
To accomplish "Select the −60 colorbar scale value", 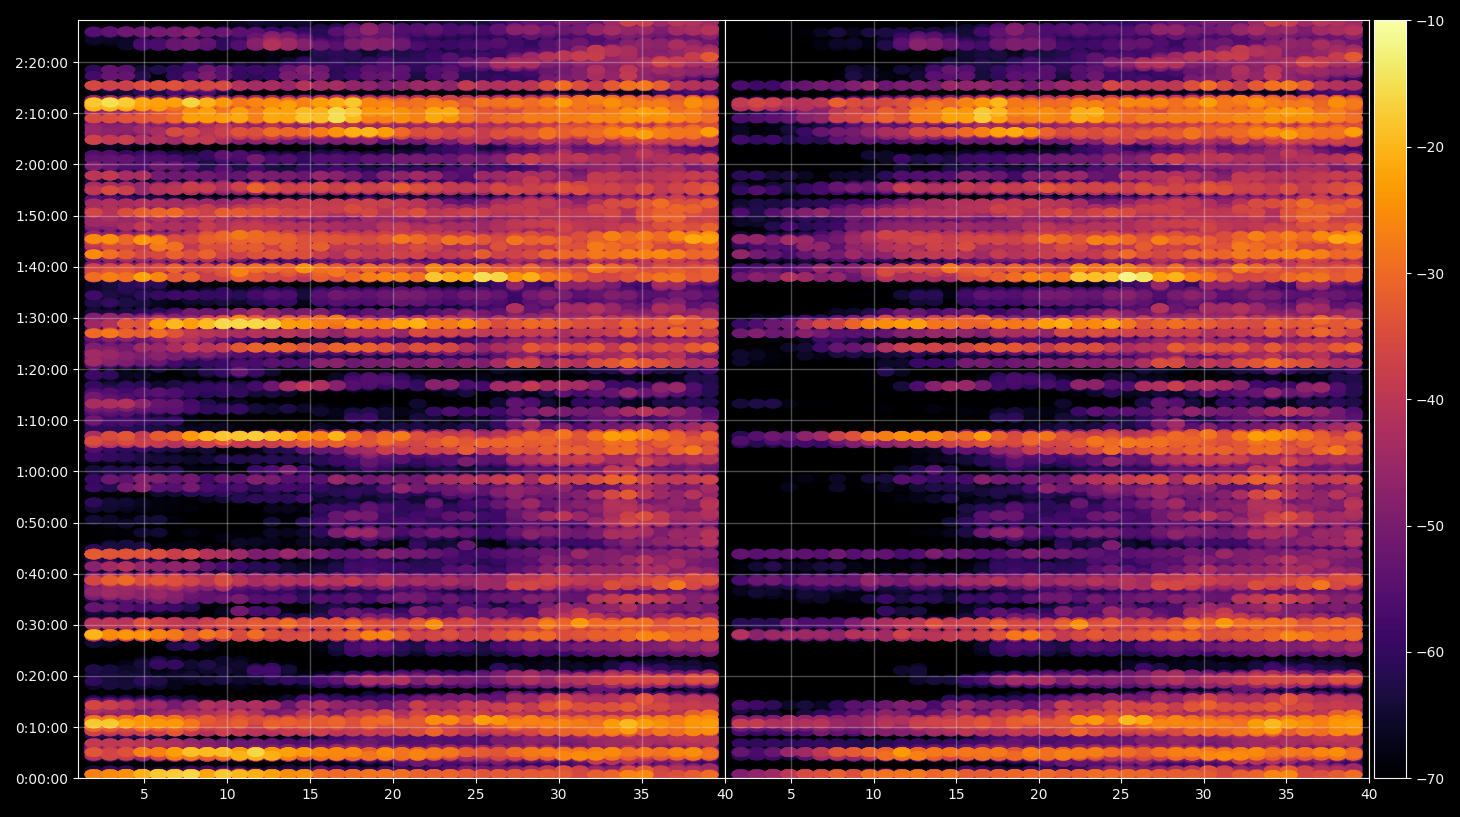I will pos(1430,652).
